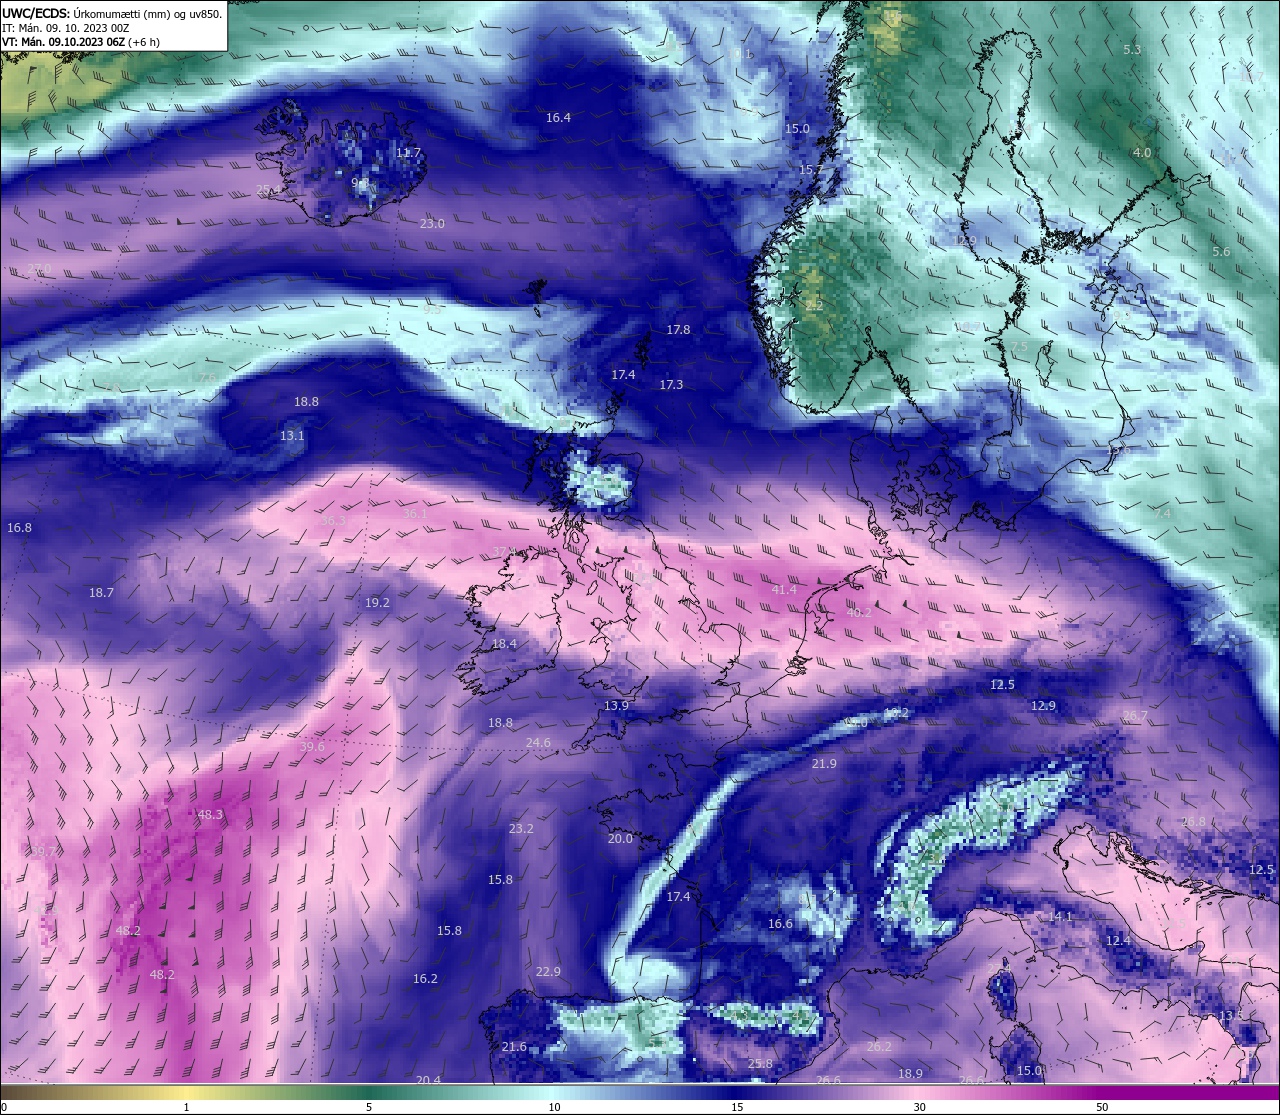Select the 40.2 value near the Netherlands
This screenshot has height=1115, width=1280.
coord(858,613)
